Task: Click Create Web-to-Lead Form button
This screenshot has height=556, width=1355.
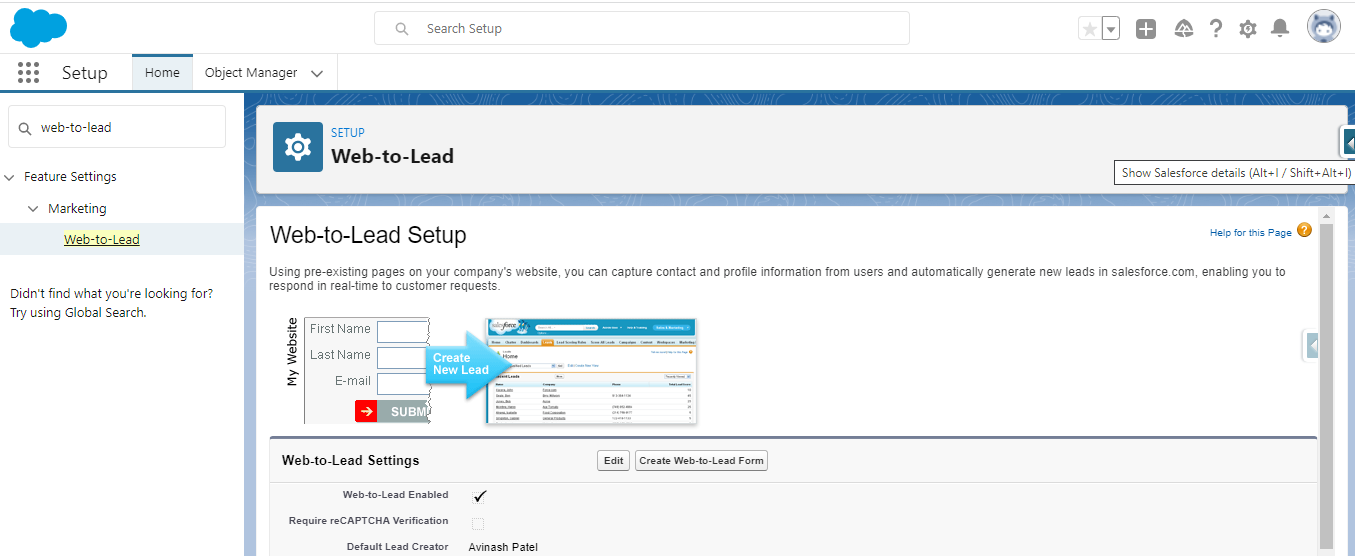Action: (701, 461)
